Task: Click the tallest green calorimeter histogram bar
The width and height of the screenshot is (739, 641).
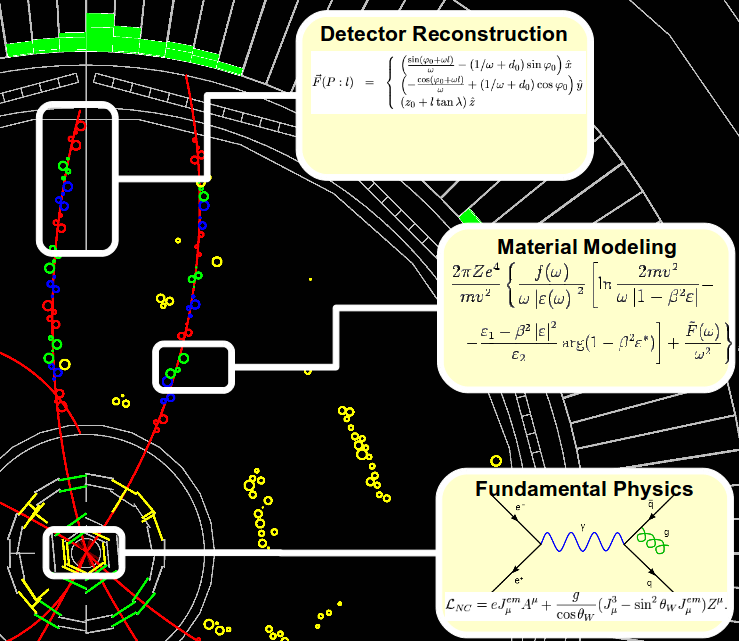Action: coord(100,32)
